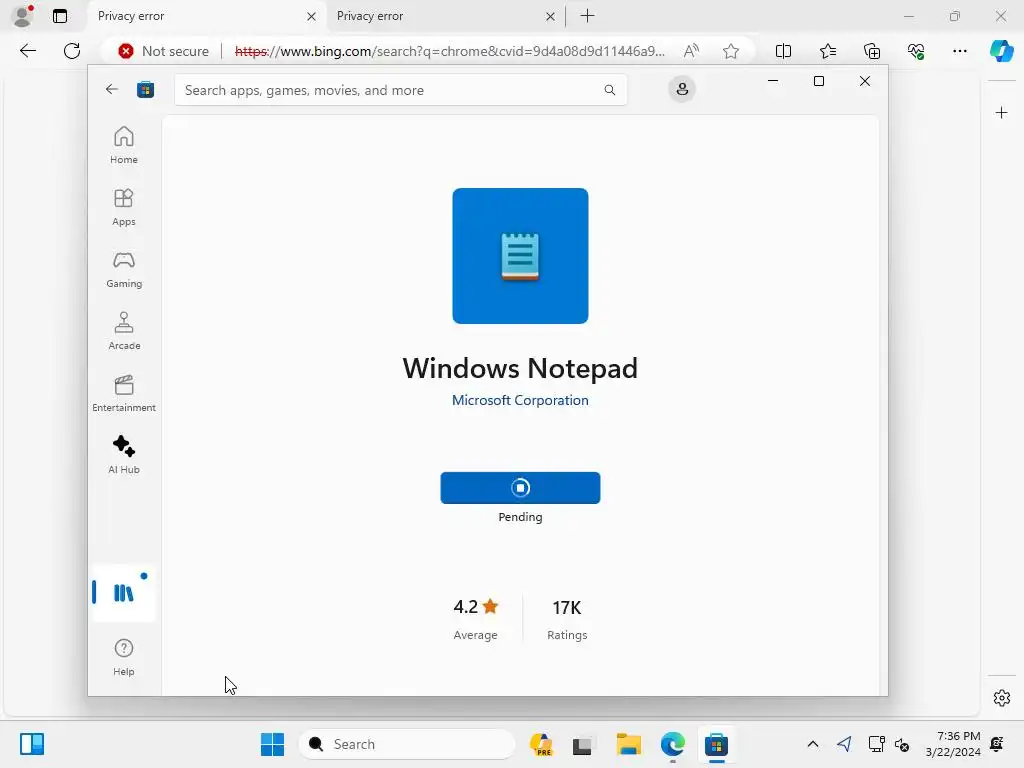Open clock showing 7:36 PM
The image size is (1024, 768).
click(x=953, y=744)
